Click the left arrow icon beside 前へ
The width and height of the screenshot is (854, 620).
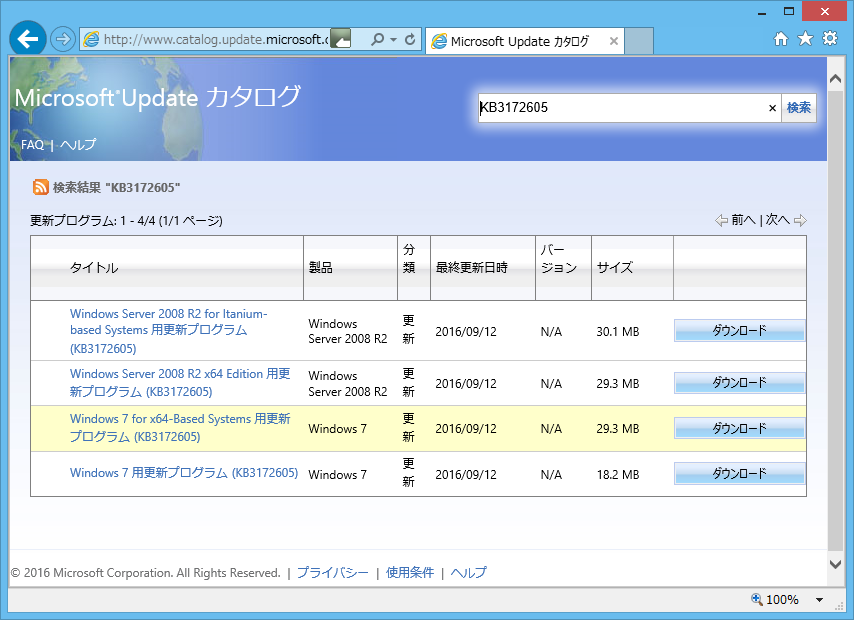[x=721, y=221]
